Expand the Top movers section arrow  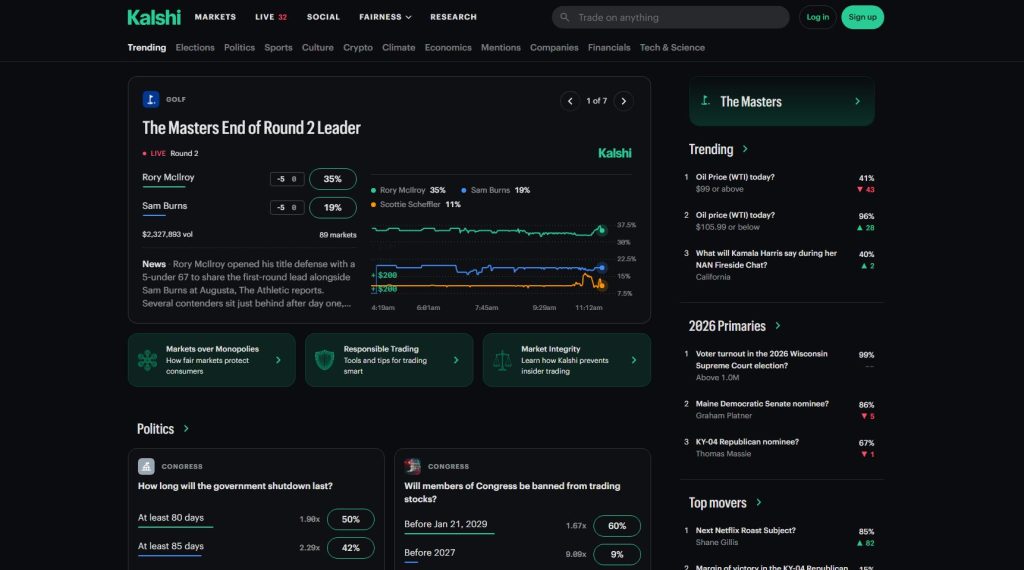coord(759,502)
